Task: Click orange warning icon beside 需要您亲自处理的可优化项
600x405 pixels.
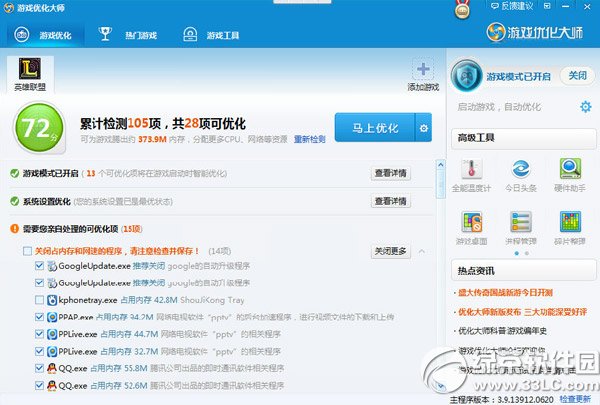Action: pos(15,229)
